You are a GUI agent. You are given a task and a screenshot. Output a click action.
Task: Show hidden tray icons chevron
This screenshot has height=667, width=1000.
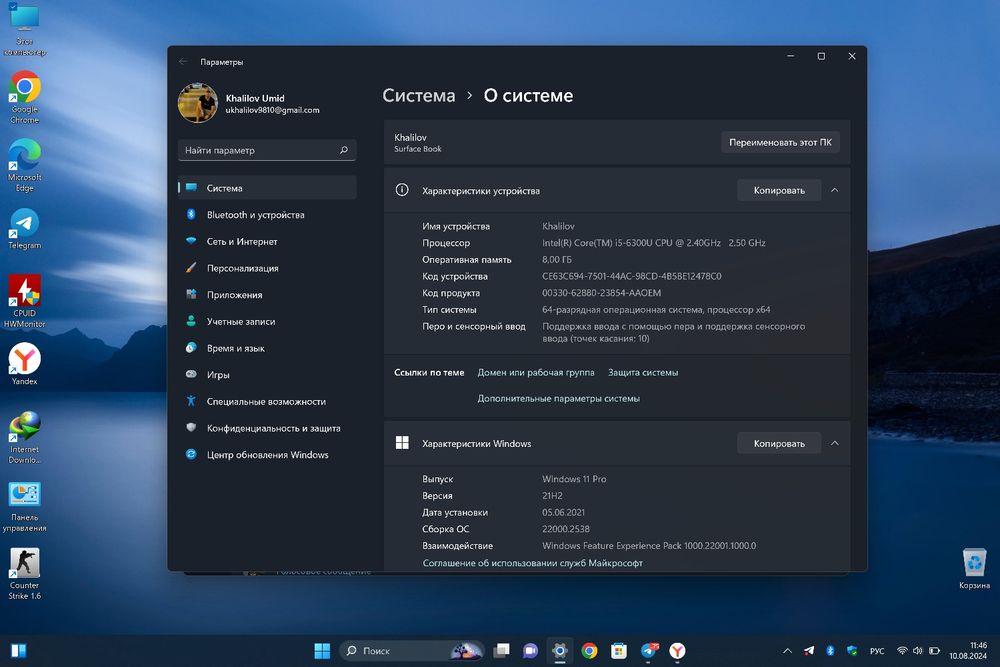click(x=788, y=651)
